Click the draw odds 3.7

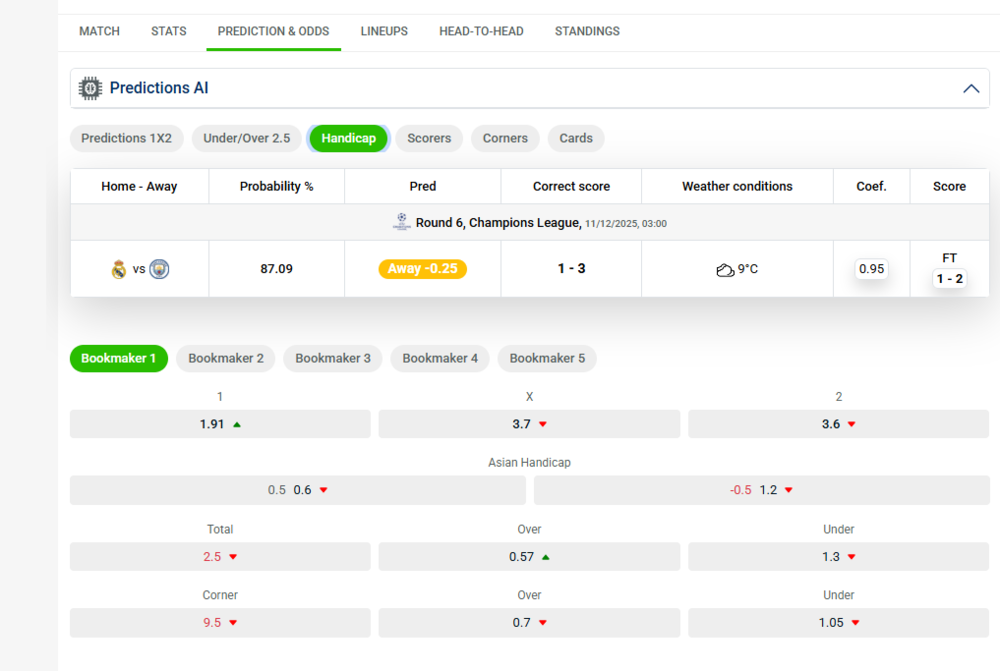[529, 424]
